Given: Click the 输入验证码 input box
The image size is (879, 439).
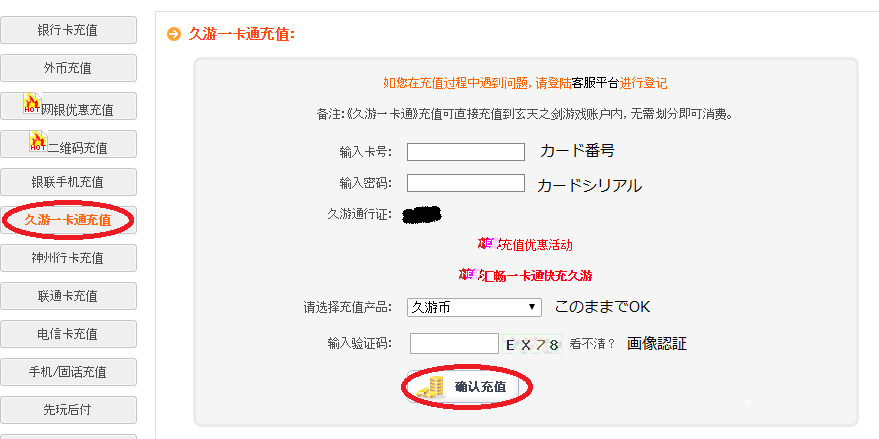Looking at the screenshot, I should point(454,344).
